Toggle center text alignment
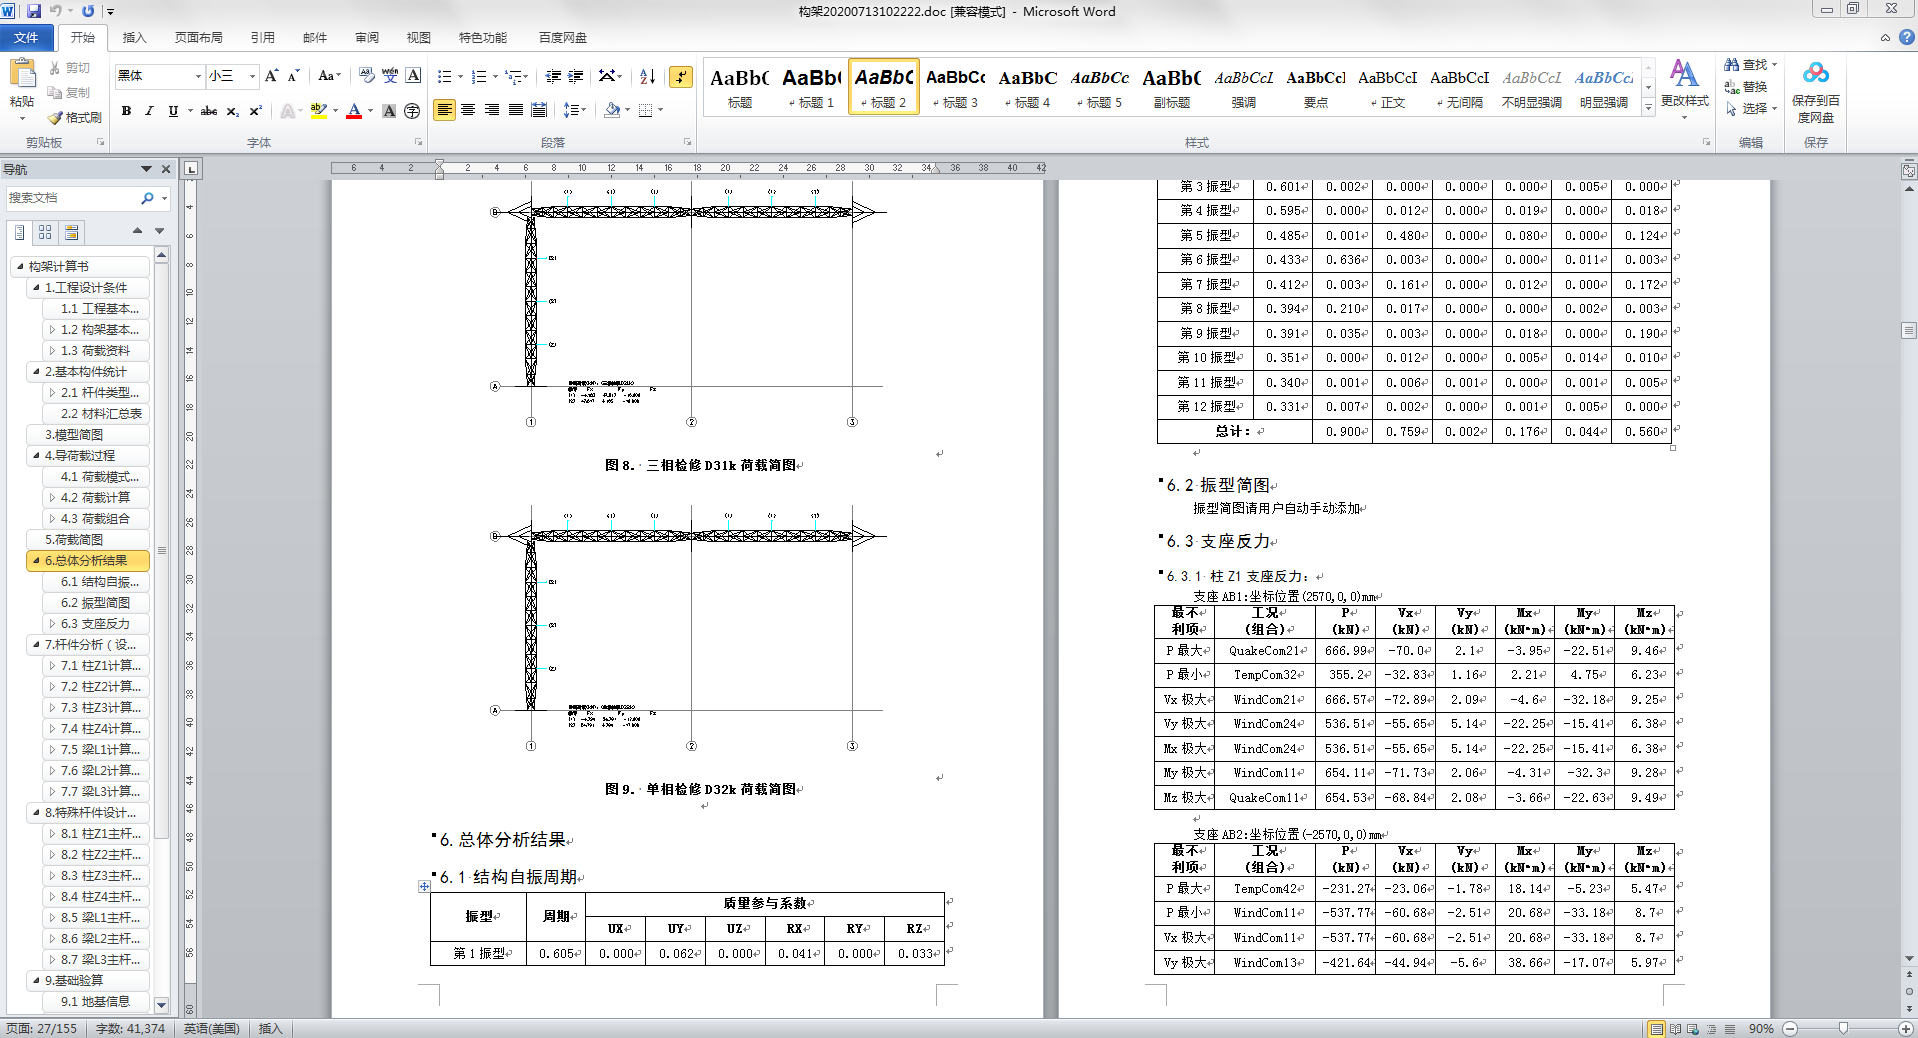Image resolution: width=1918 pixels, height=1038 pixels. pyautogui.click(x=468, y=110)
